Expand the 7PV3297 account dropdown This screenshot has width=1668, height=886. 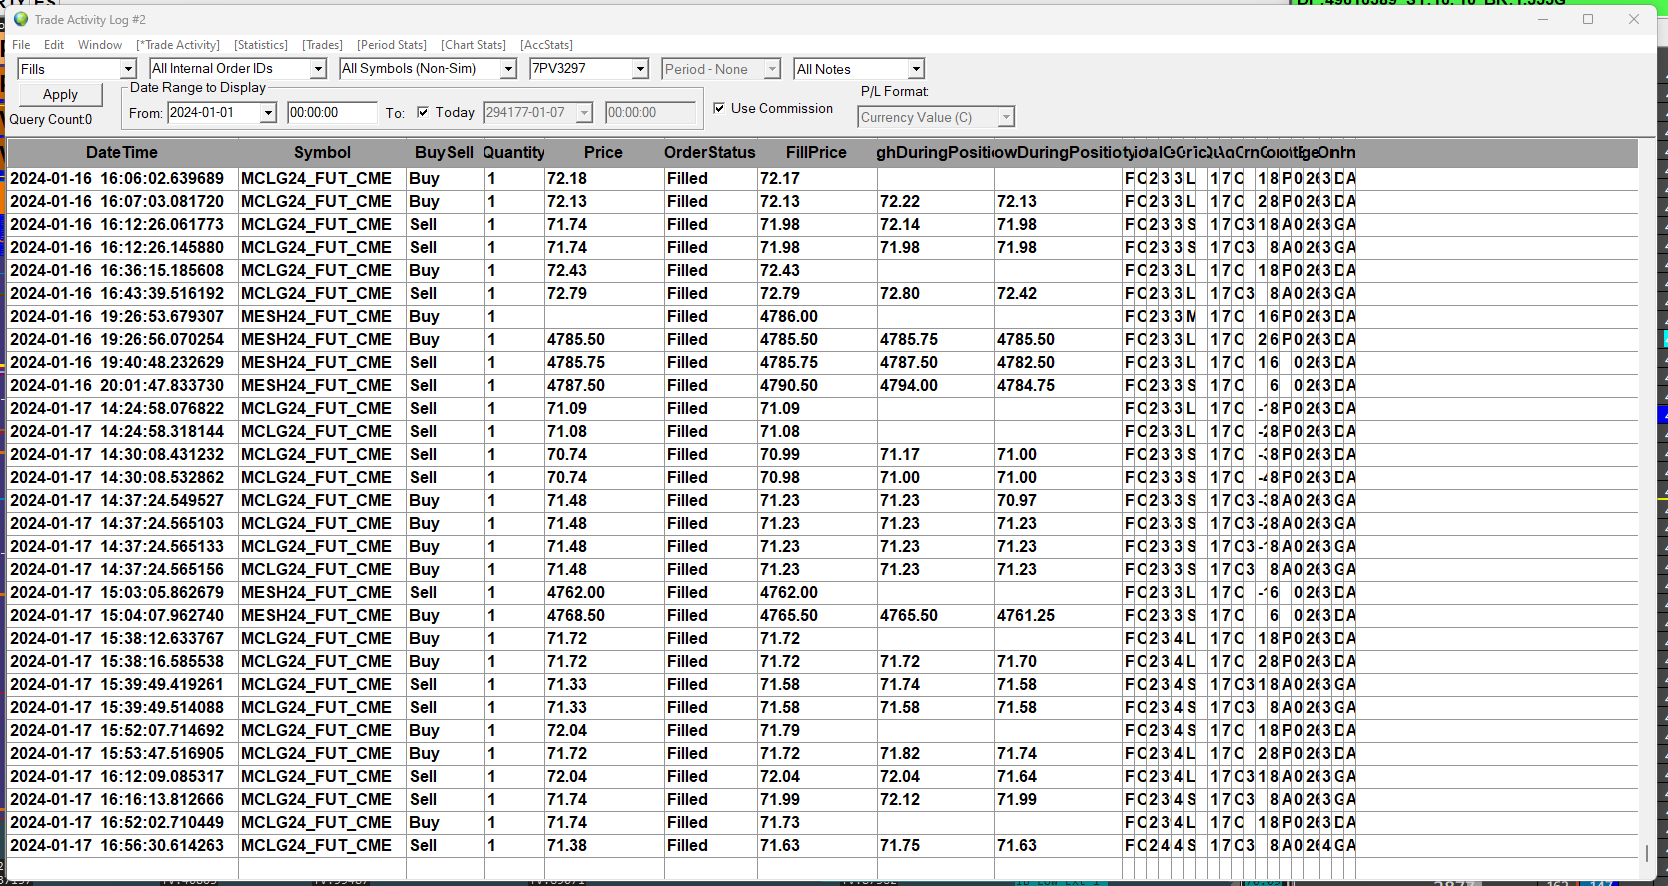(640, 69)
